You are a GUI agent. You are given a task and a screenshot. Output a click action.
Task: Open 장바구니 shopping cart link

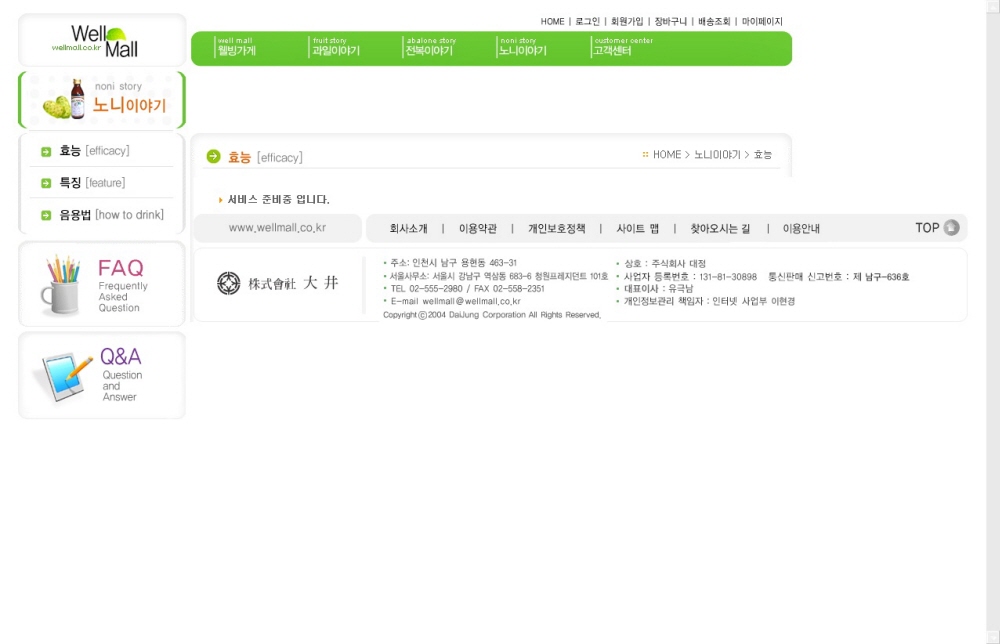(670, 21)
